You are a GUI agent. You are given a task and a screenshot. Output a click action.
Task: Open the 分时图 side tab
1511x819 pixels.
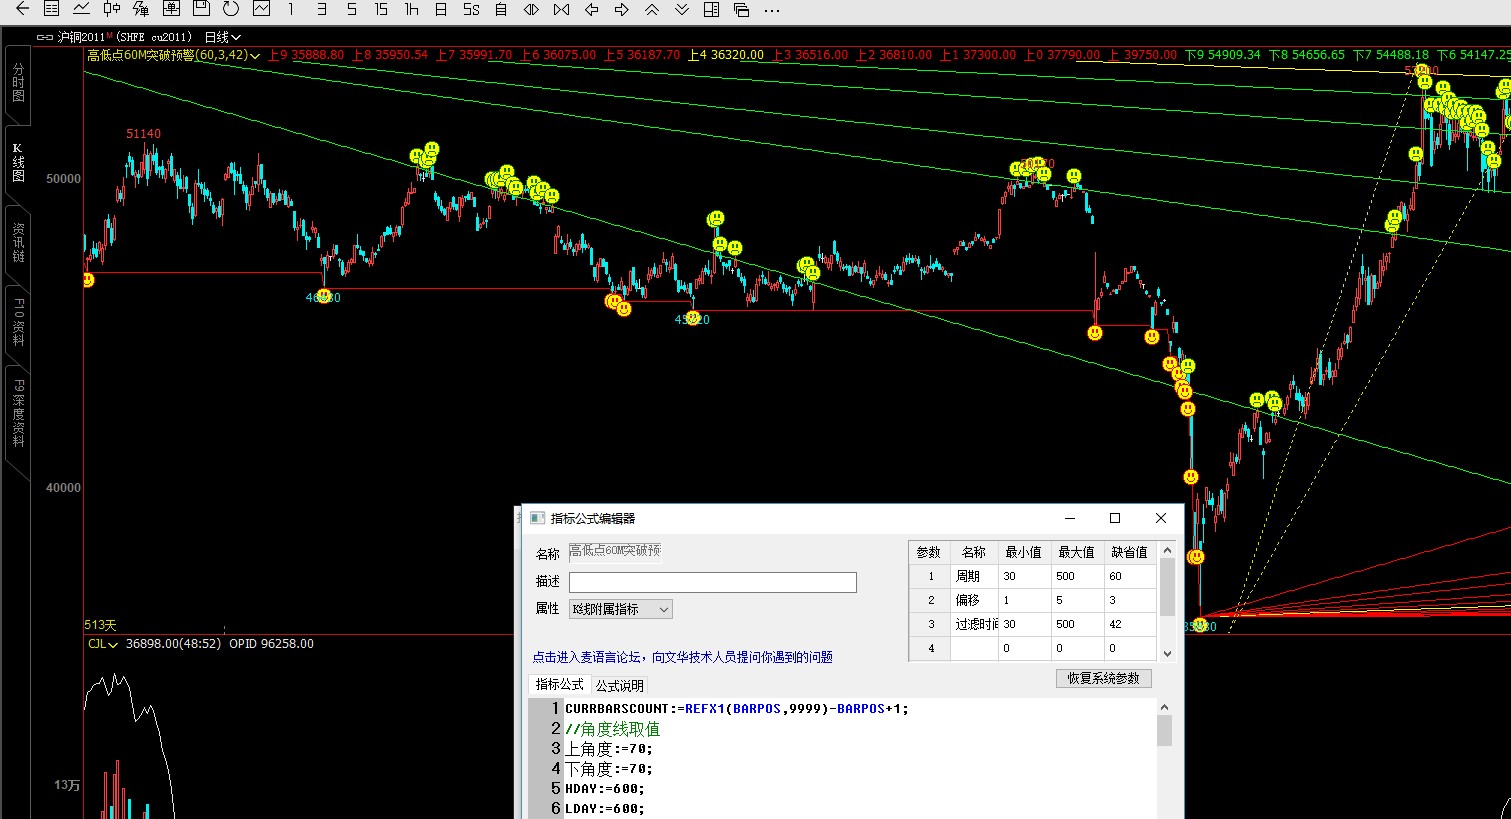[18, 82]
